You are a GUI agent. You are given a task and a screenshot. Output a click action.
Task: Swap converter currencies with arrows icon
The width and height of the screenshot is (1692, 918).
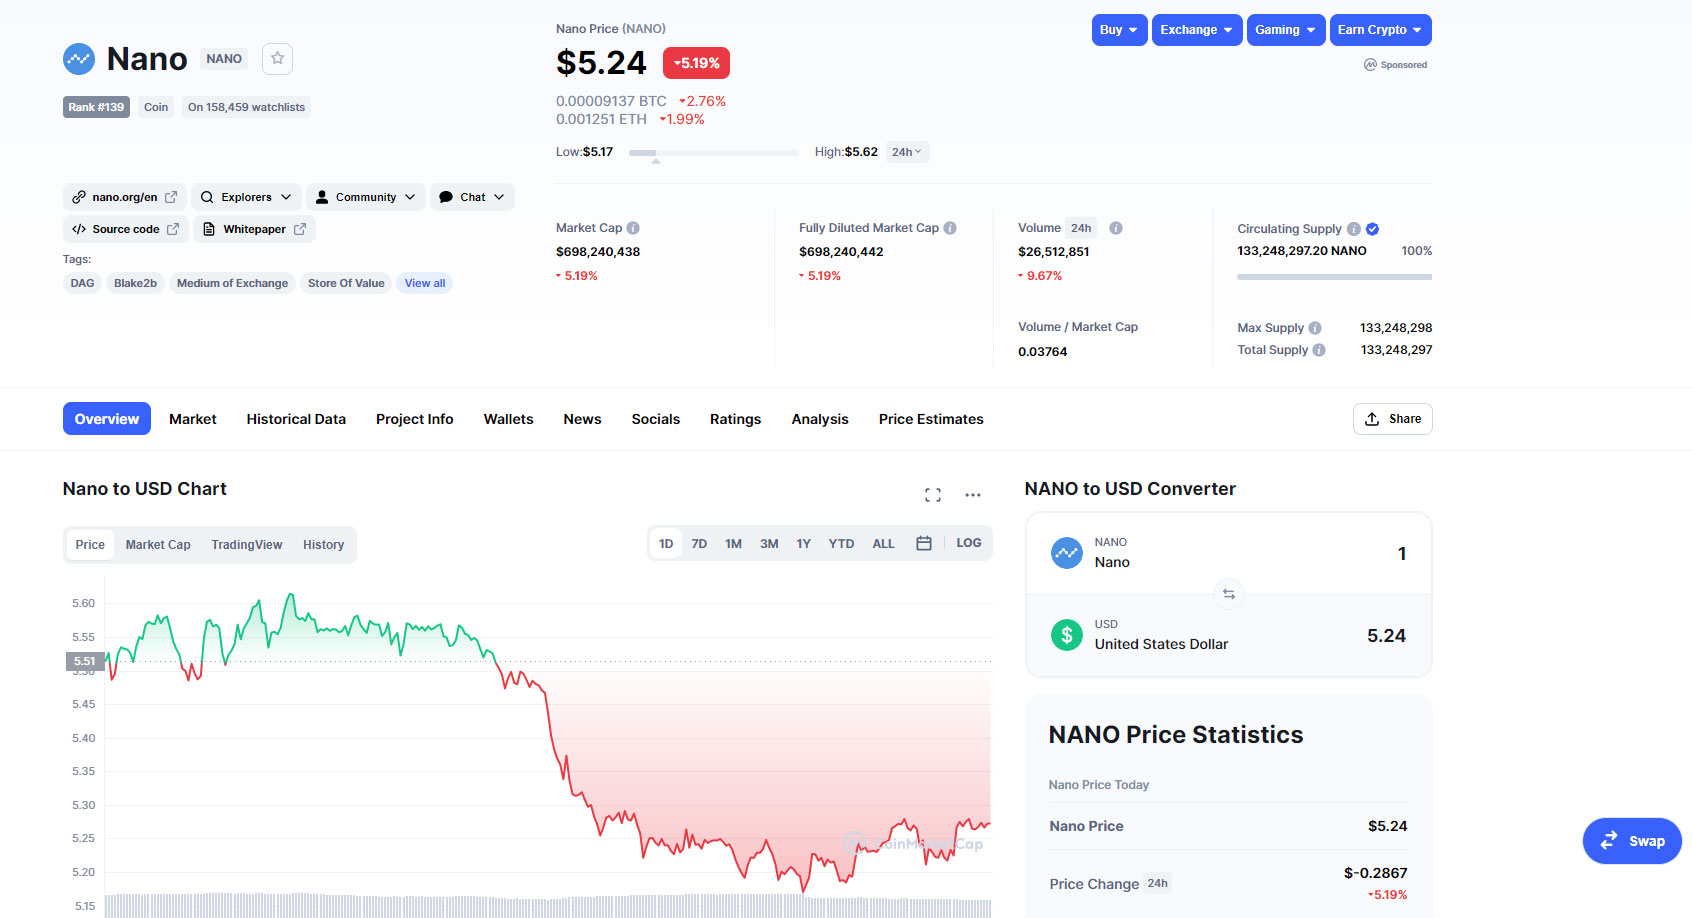click(x=1229, y=594)
